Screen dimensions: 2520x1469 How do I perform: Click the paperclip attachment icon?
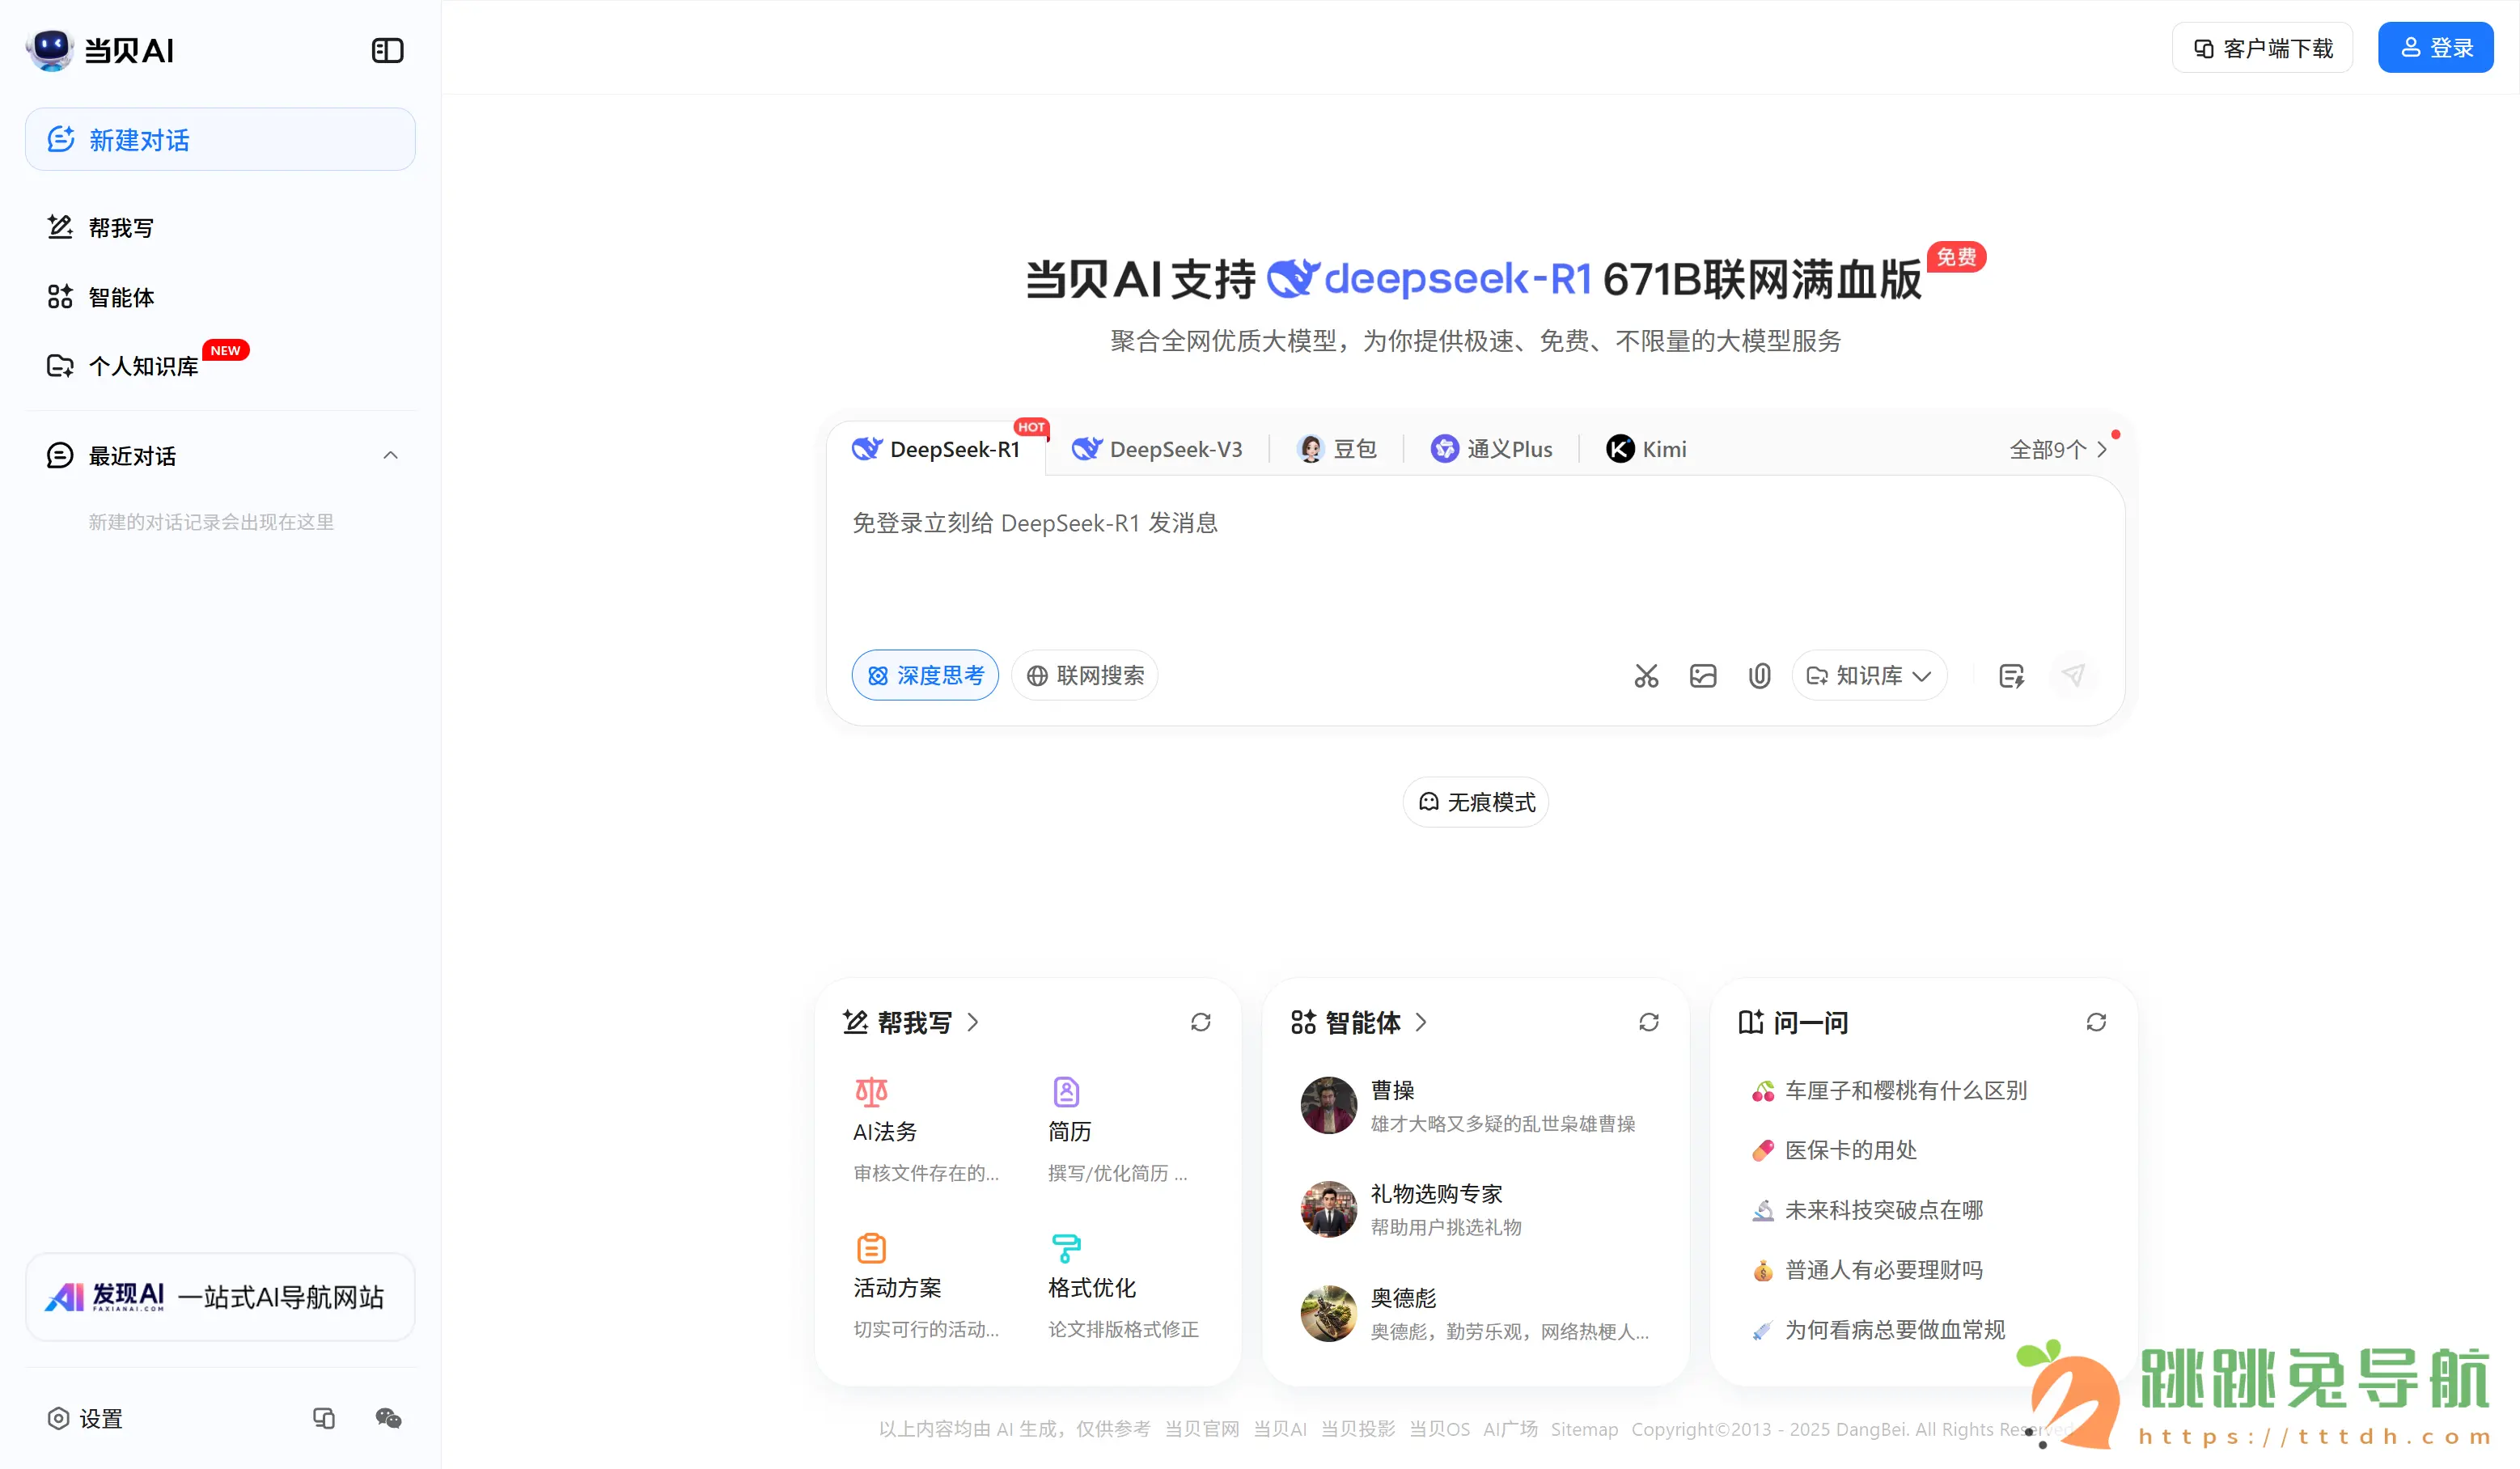click(1760, 676)
